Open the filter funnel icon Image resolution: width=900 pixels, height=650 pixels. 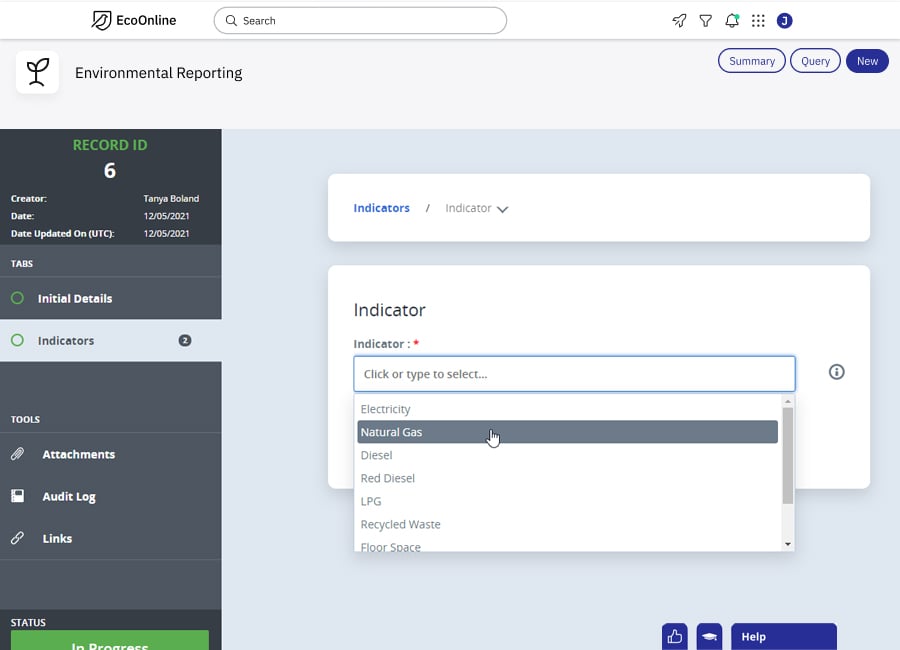click(705, 21)
